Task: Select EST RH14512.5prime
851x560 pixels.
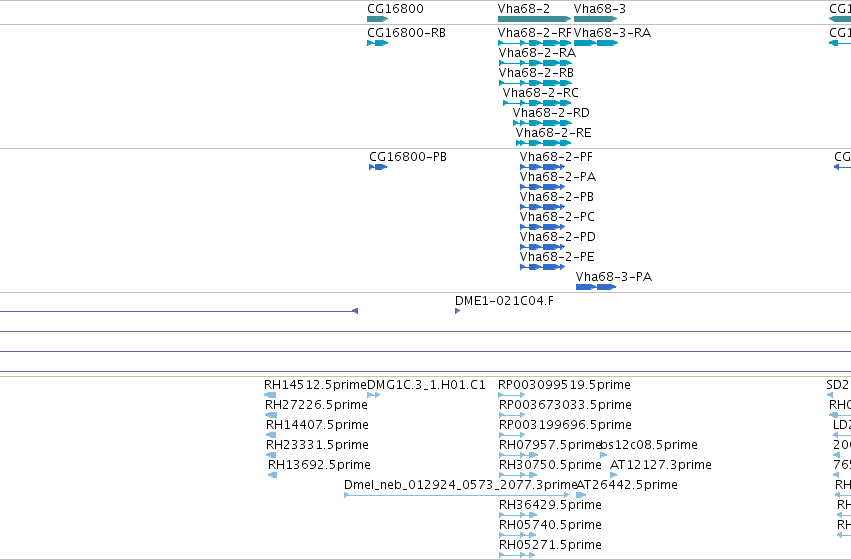Action: pyautogui.click(x=270, y=395)
